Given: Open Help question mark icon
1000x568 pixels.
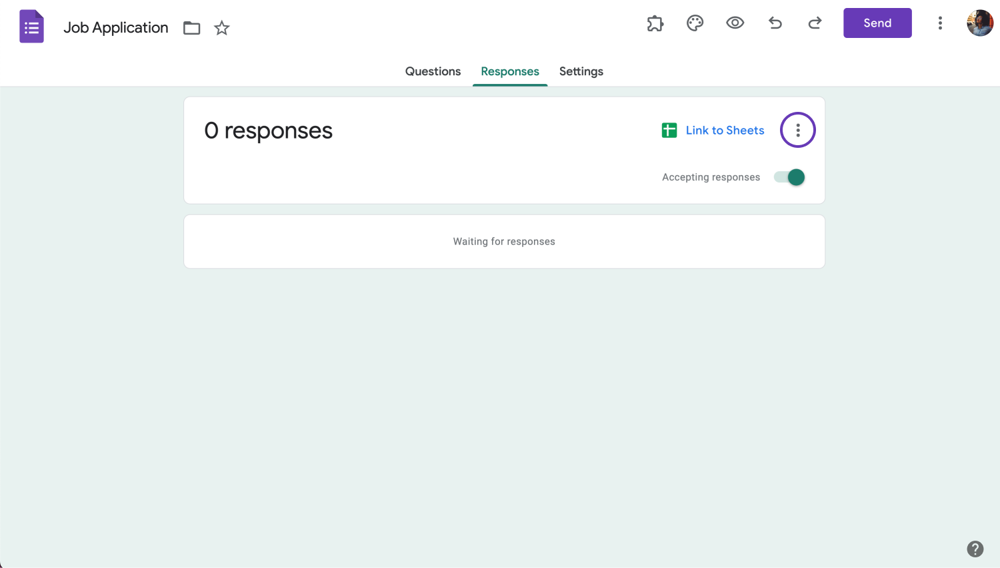Looking at the screenshot, I should point(975,549).
